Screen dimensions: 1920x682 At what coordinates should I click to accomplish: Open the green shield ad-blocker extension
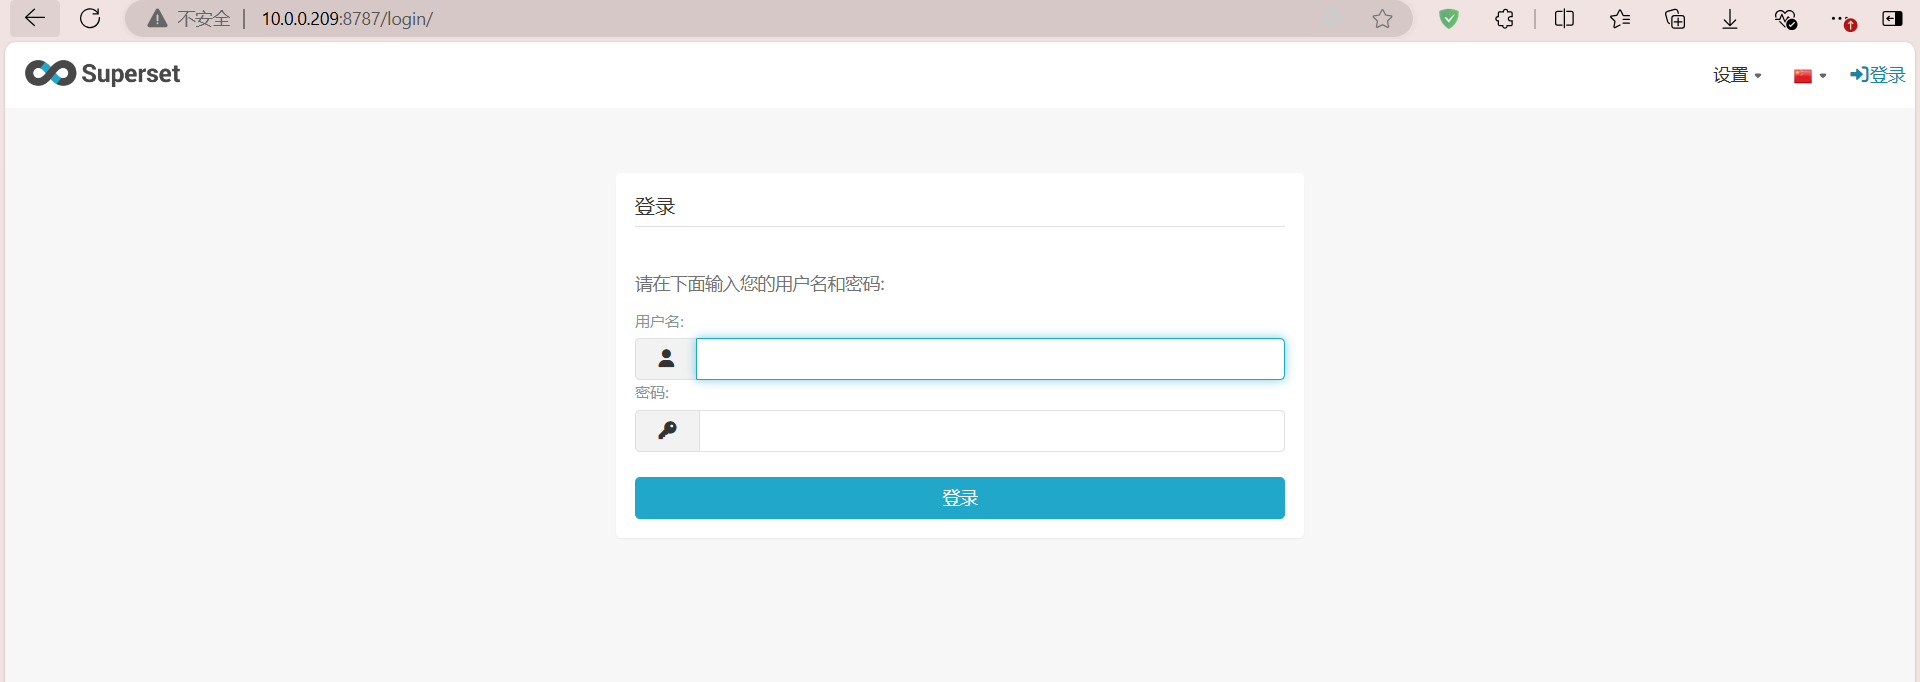[x=1448, y=18]
